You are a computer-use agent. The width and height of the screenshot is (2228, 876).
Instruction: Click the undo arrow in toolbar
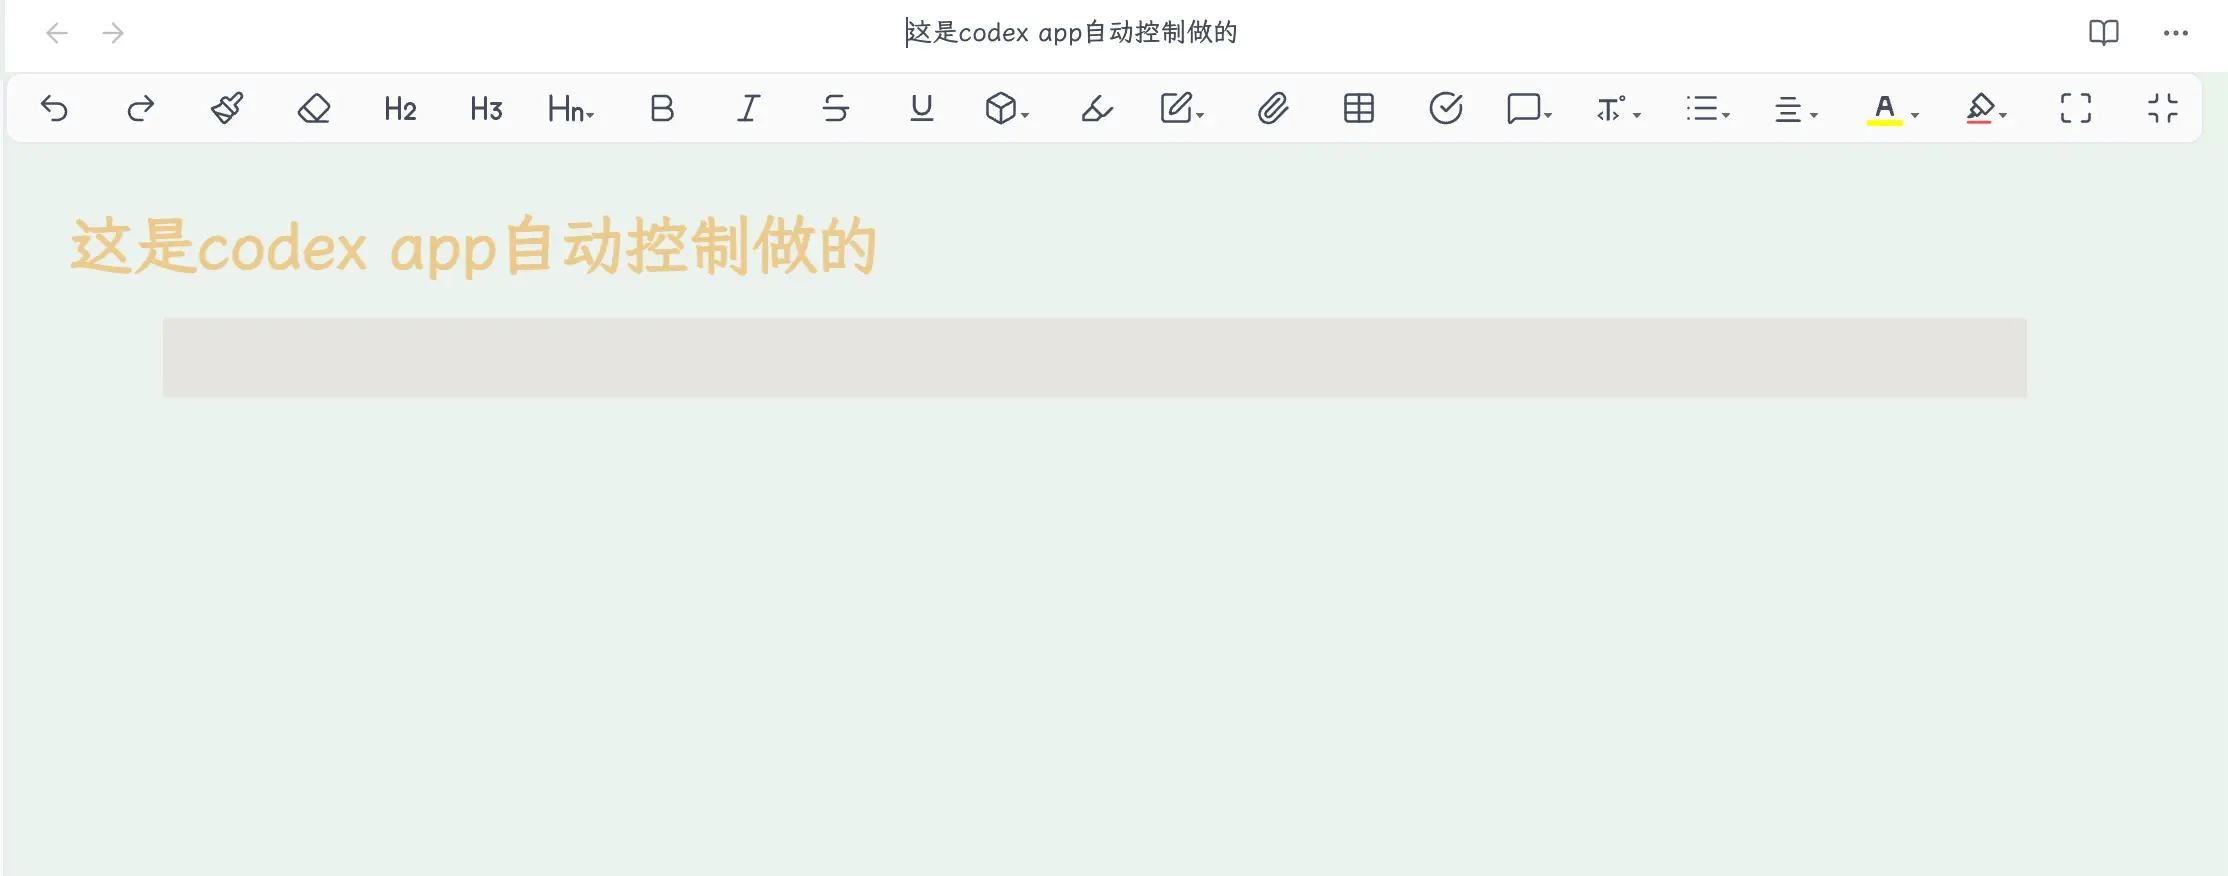click(55, 108)
